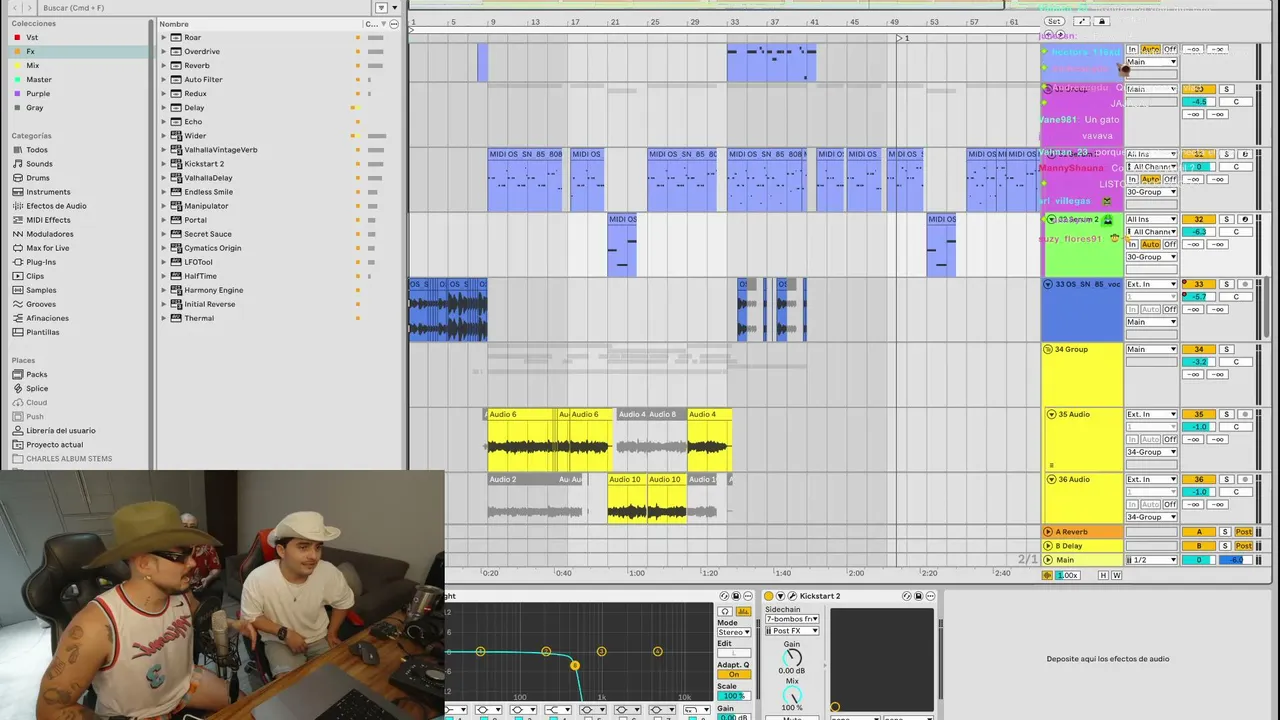Deactivate track 35 with its activator button
The height and width of the screenshot is (720, 1280).
click(1199, 414)
